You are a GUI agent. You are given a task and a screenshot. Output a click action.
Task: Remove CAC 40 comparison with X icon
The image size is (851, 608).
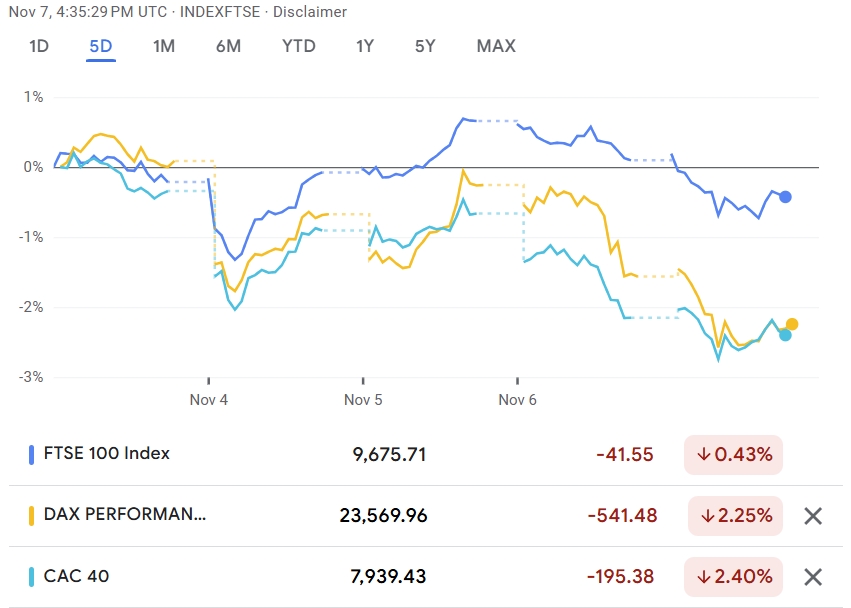click(813, 576)
